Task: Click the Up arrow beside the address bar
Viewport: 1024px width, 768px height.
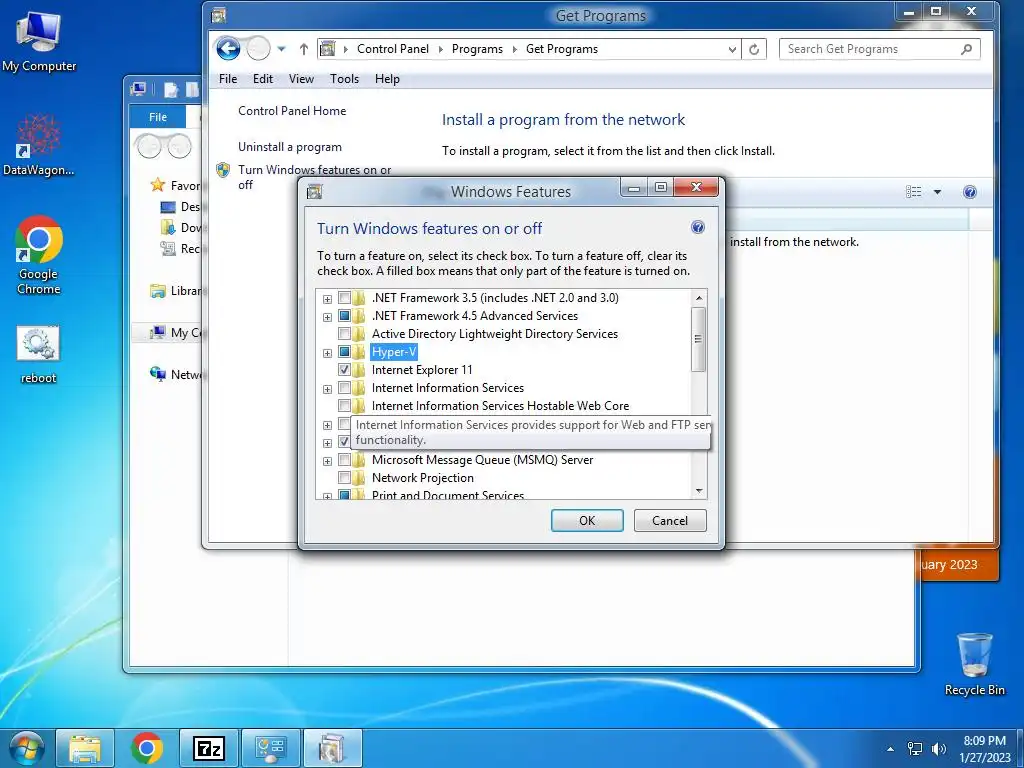Action: point(304,49)
